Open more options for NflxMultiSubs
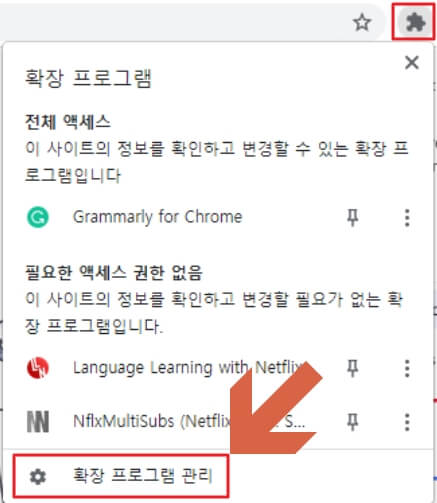 coord(407,422)
